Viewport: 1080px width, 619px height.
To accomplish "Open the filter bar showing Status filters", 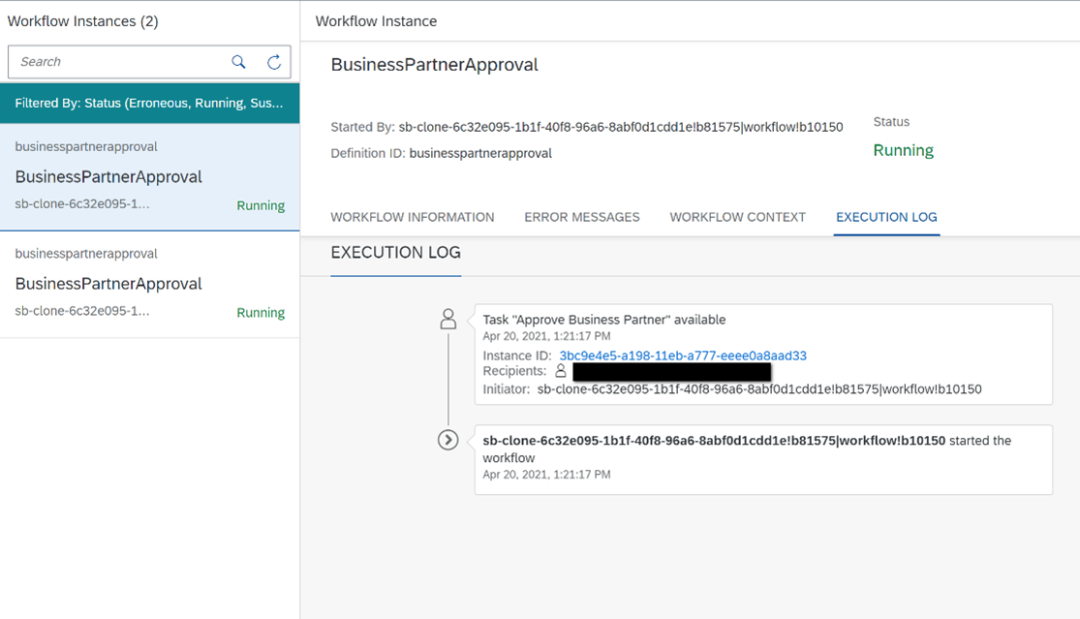I will point(149,103).
